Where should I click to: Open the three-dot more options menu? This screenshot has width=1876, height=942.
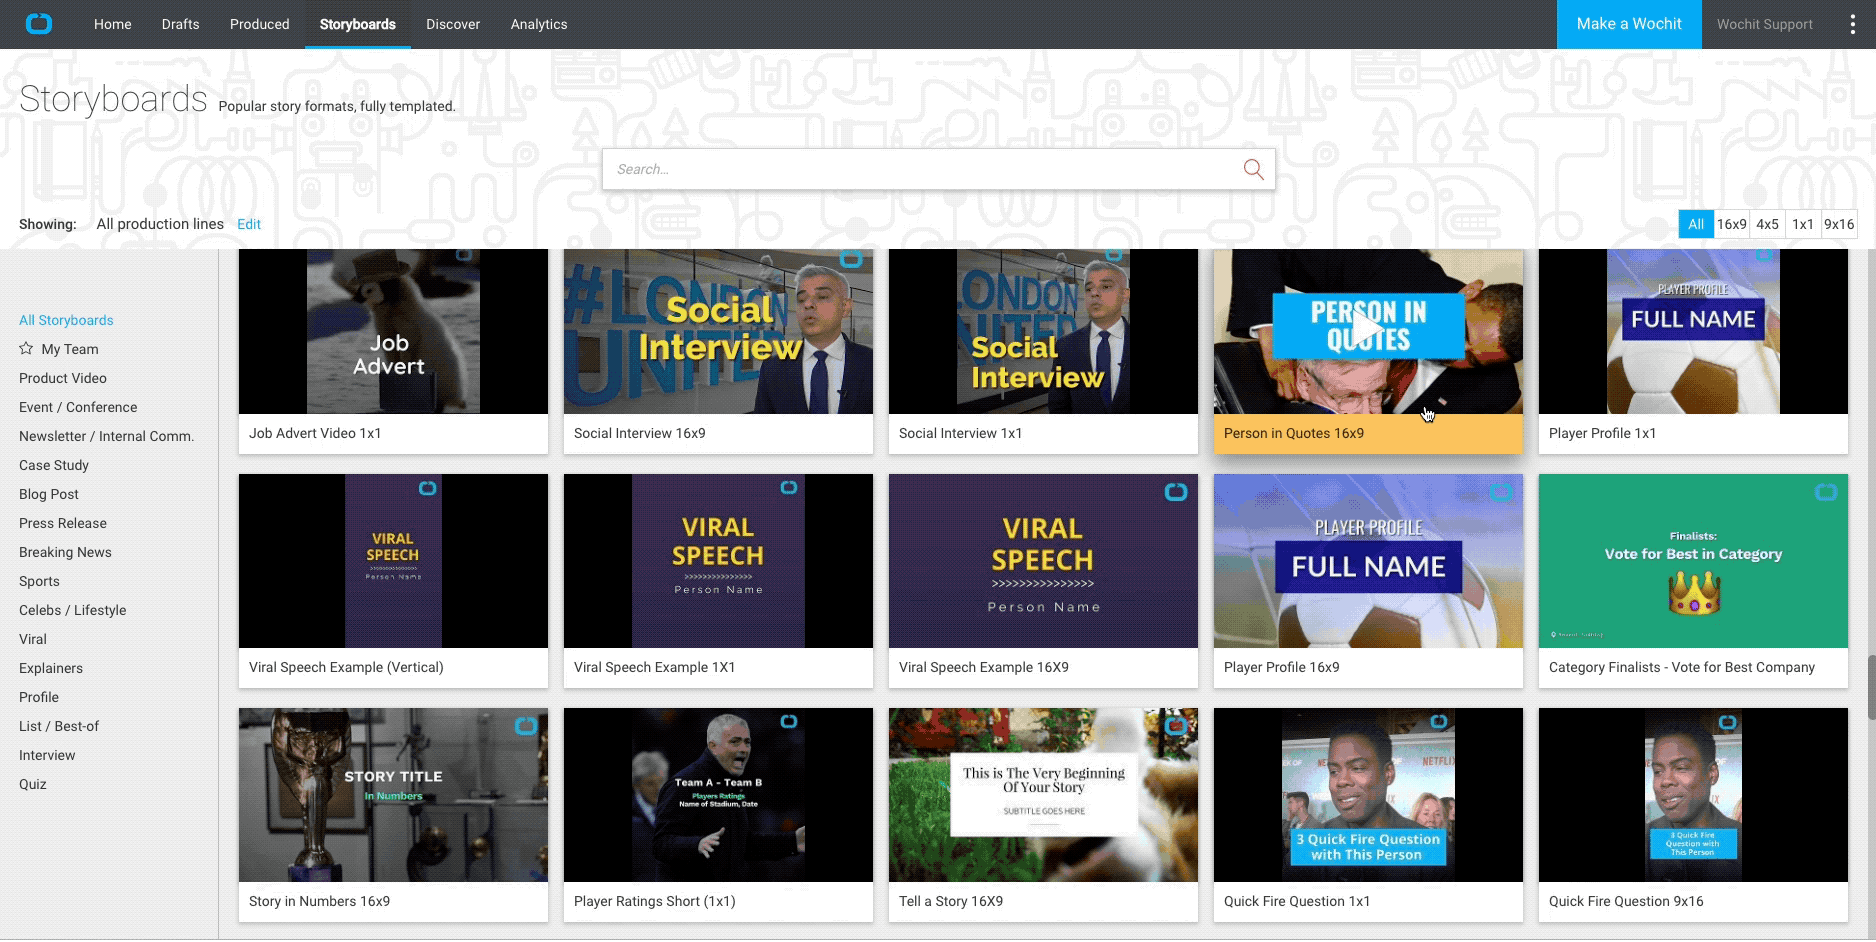(x=1852, y=24)
